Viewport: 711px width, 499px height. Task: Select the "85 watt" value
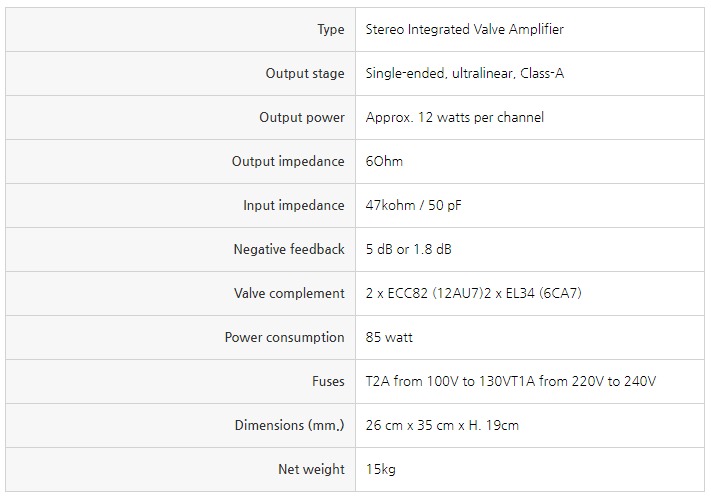click(389, 338)
